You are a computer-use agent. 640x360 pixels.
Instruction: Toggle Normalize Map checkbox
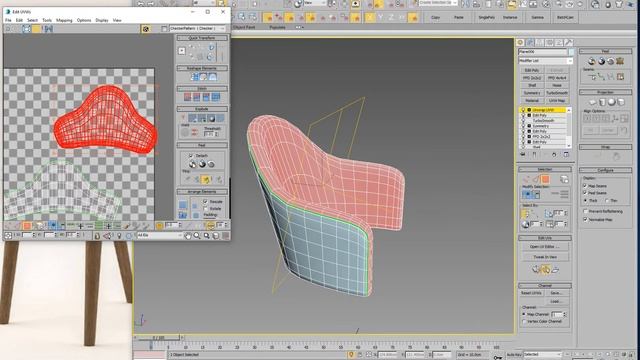[585, 220]
